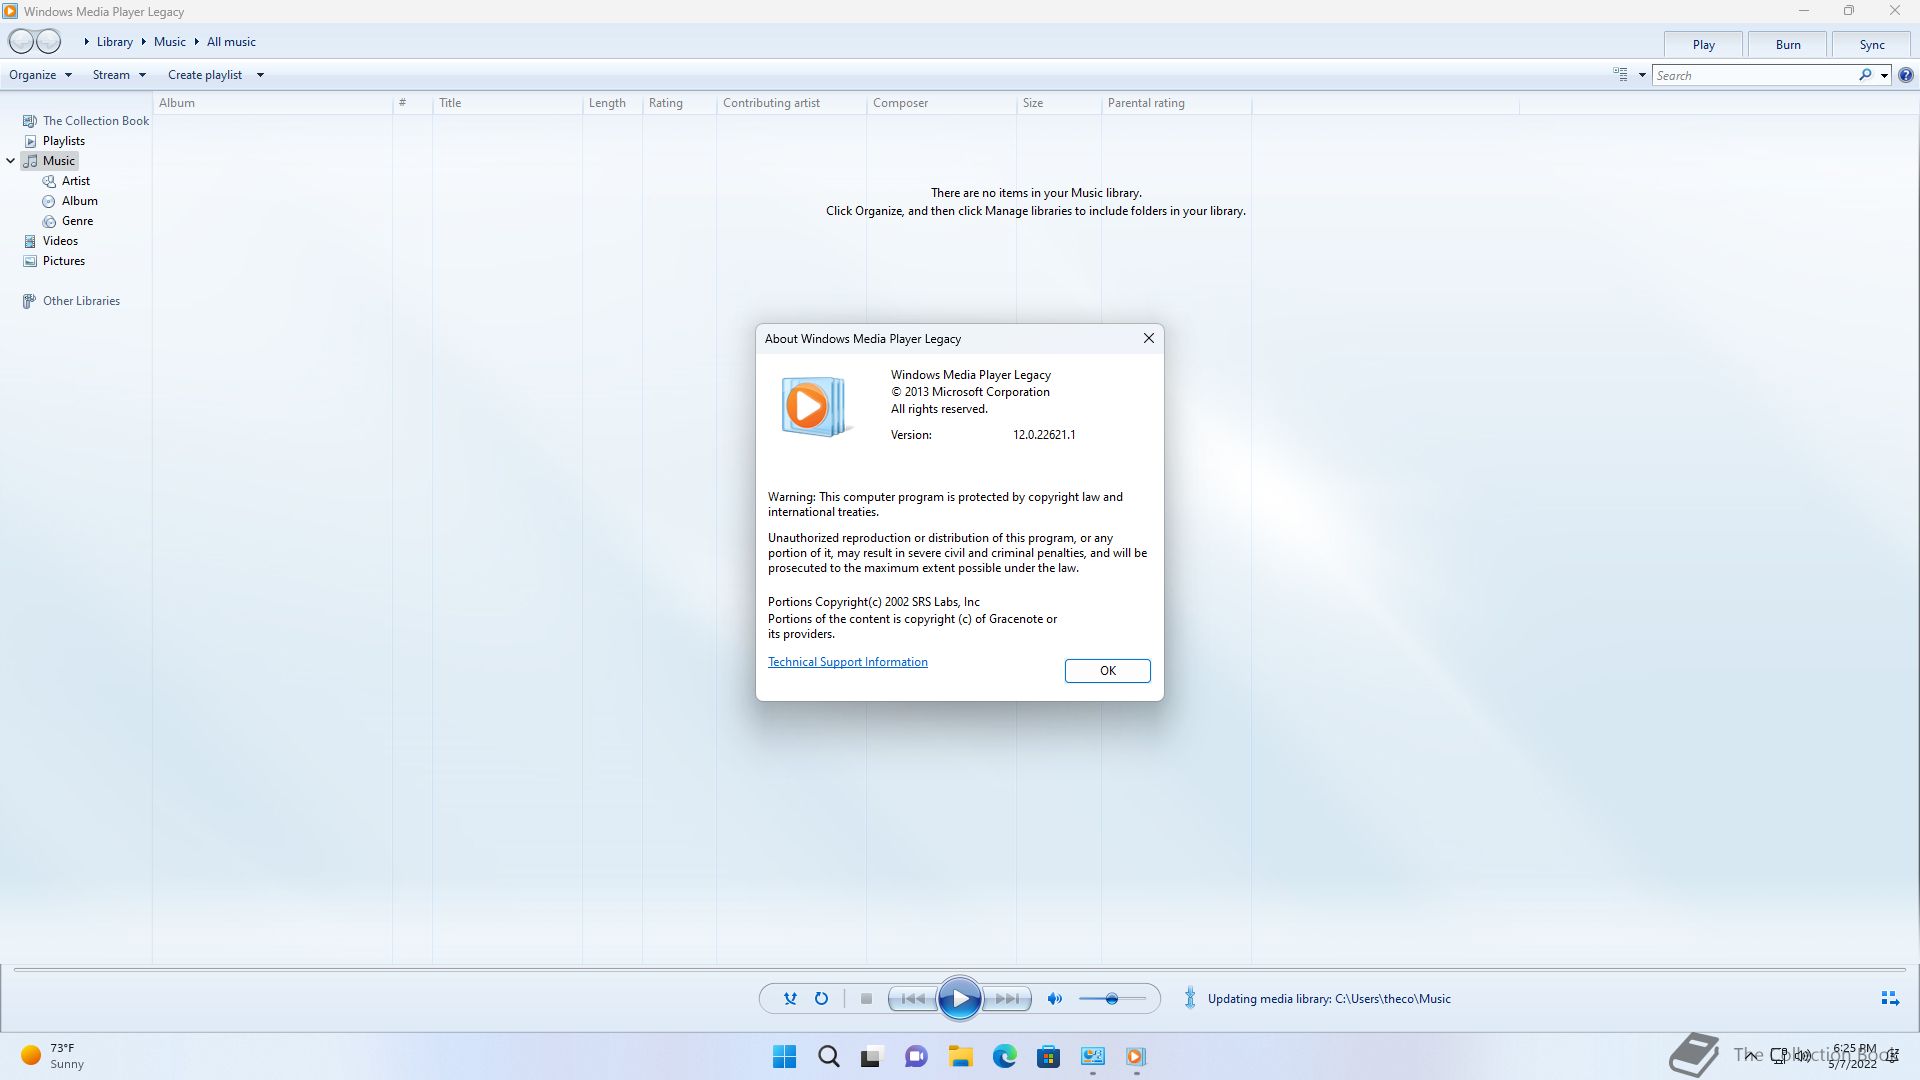Click the Back navigation button
Screen dimensions: 1920x1080
coord(21,41)
